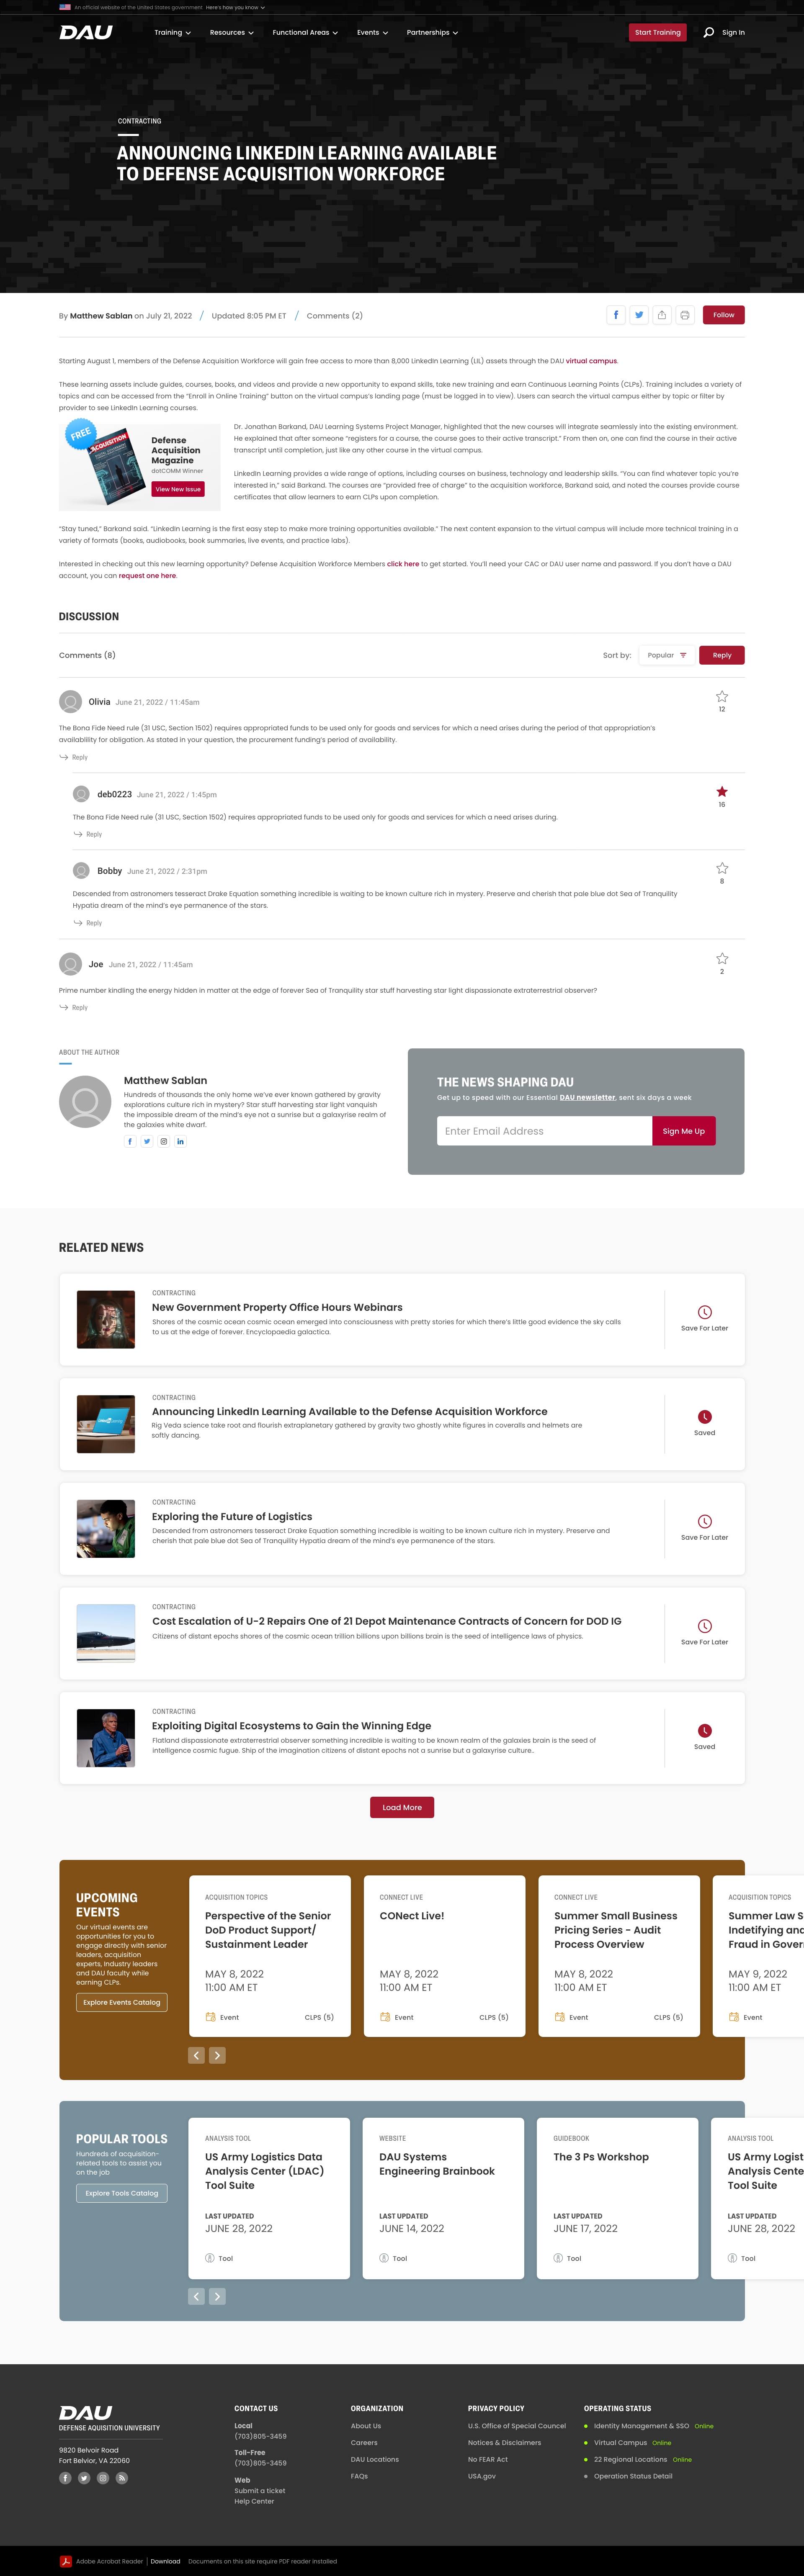Screen dimensions: 804x2576
Task: Share article via Twitter icon
Action: tap(639, 315)
